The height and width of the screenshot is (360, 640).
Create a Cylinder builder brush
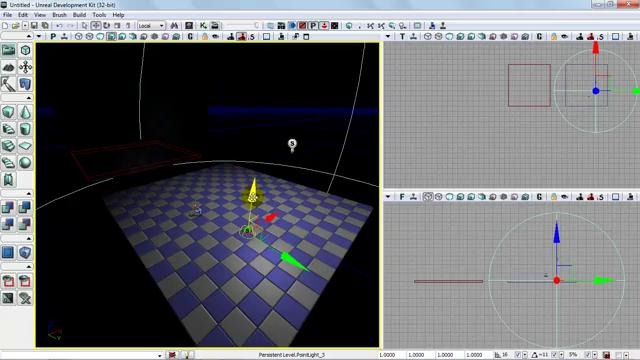pos(25,129)
